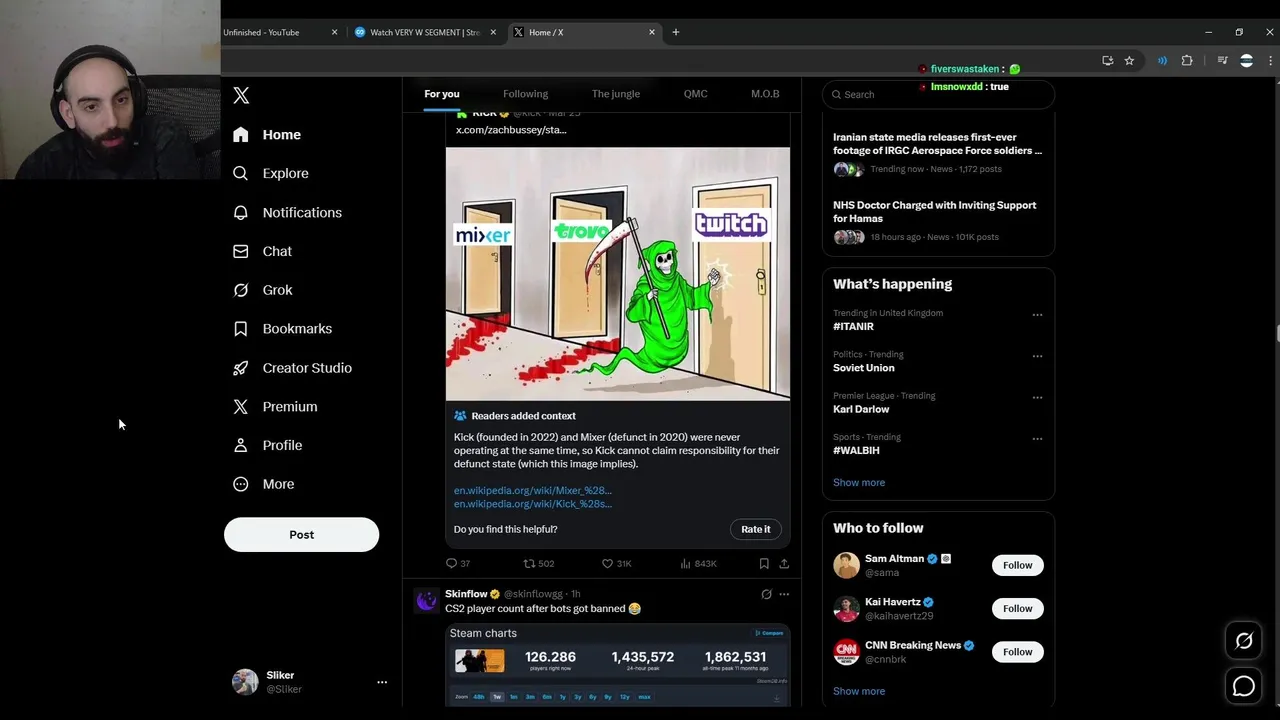Follow Sam Altman

click(1018, 565)
